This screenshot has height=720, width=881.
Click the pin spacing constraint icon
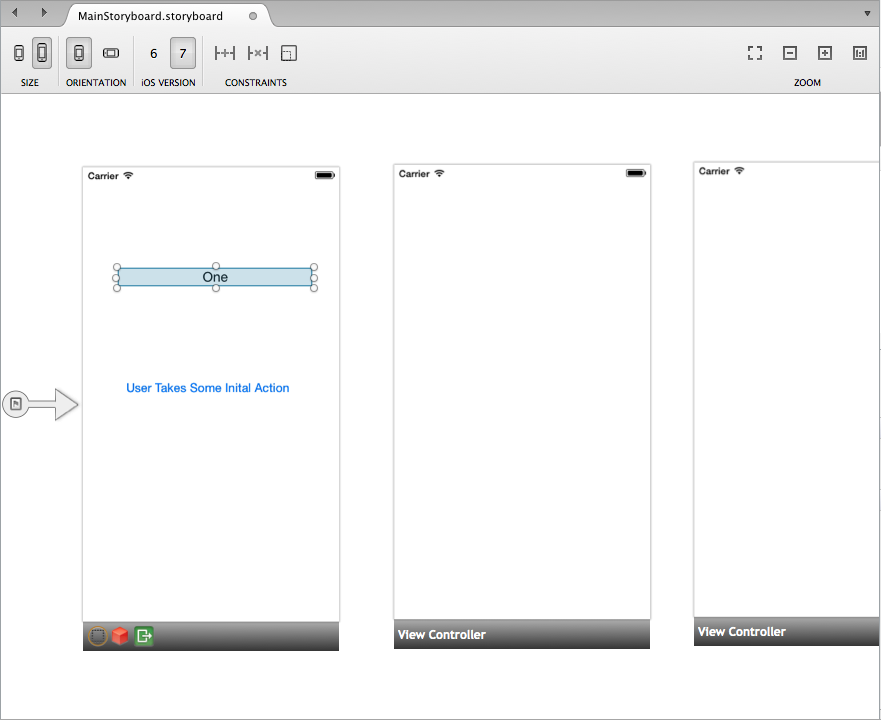224,52
